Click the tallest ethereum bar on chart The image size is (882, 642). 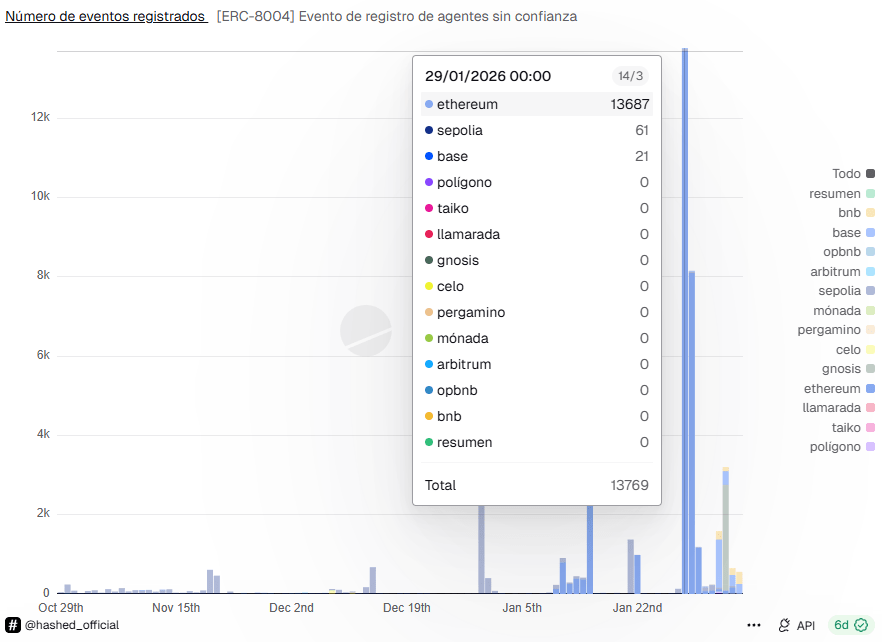point(685,320)
